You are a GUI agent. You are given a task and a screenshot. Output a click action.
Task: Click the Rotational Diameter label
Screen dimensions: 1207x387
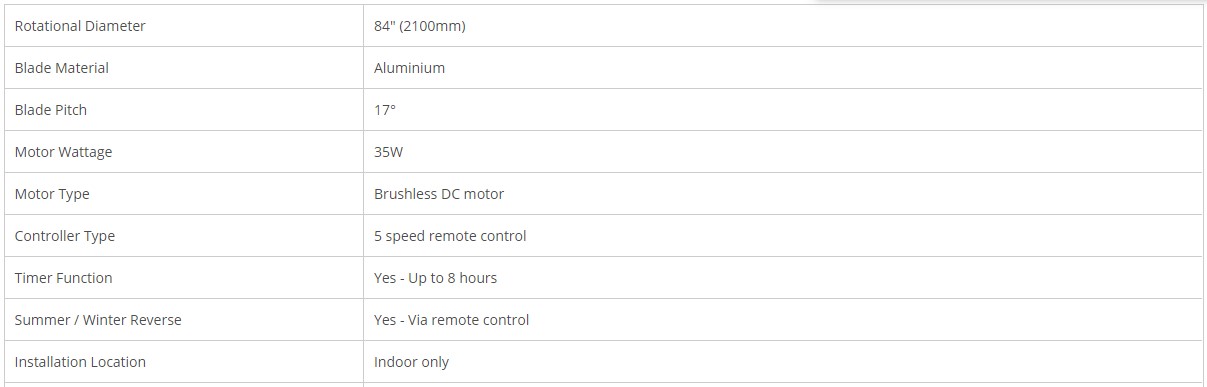80,26
